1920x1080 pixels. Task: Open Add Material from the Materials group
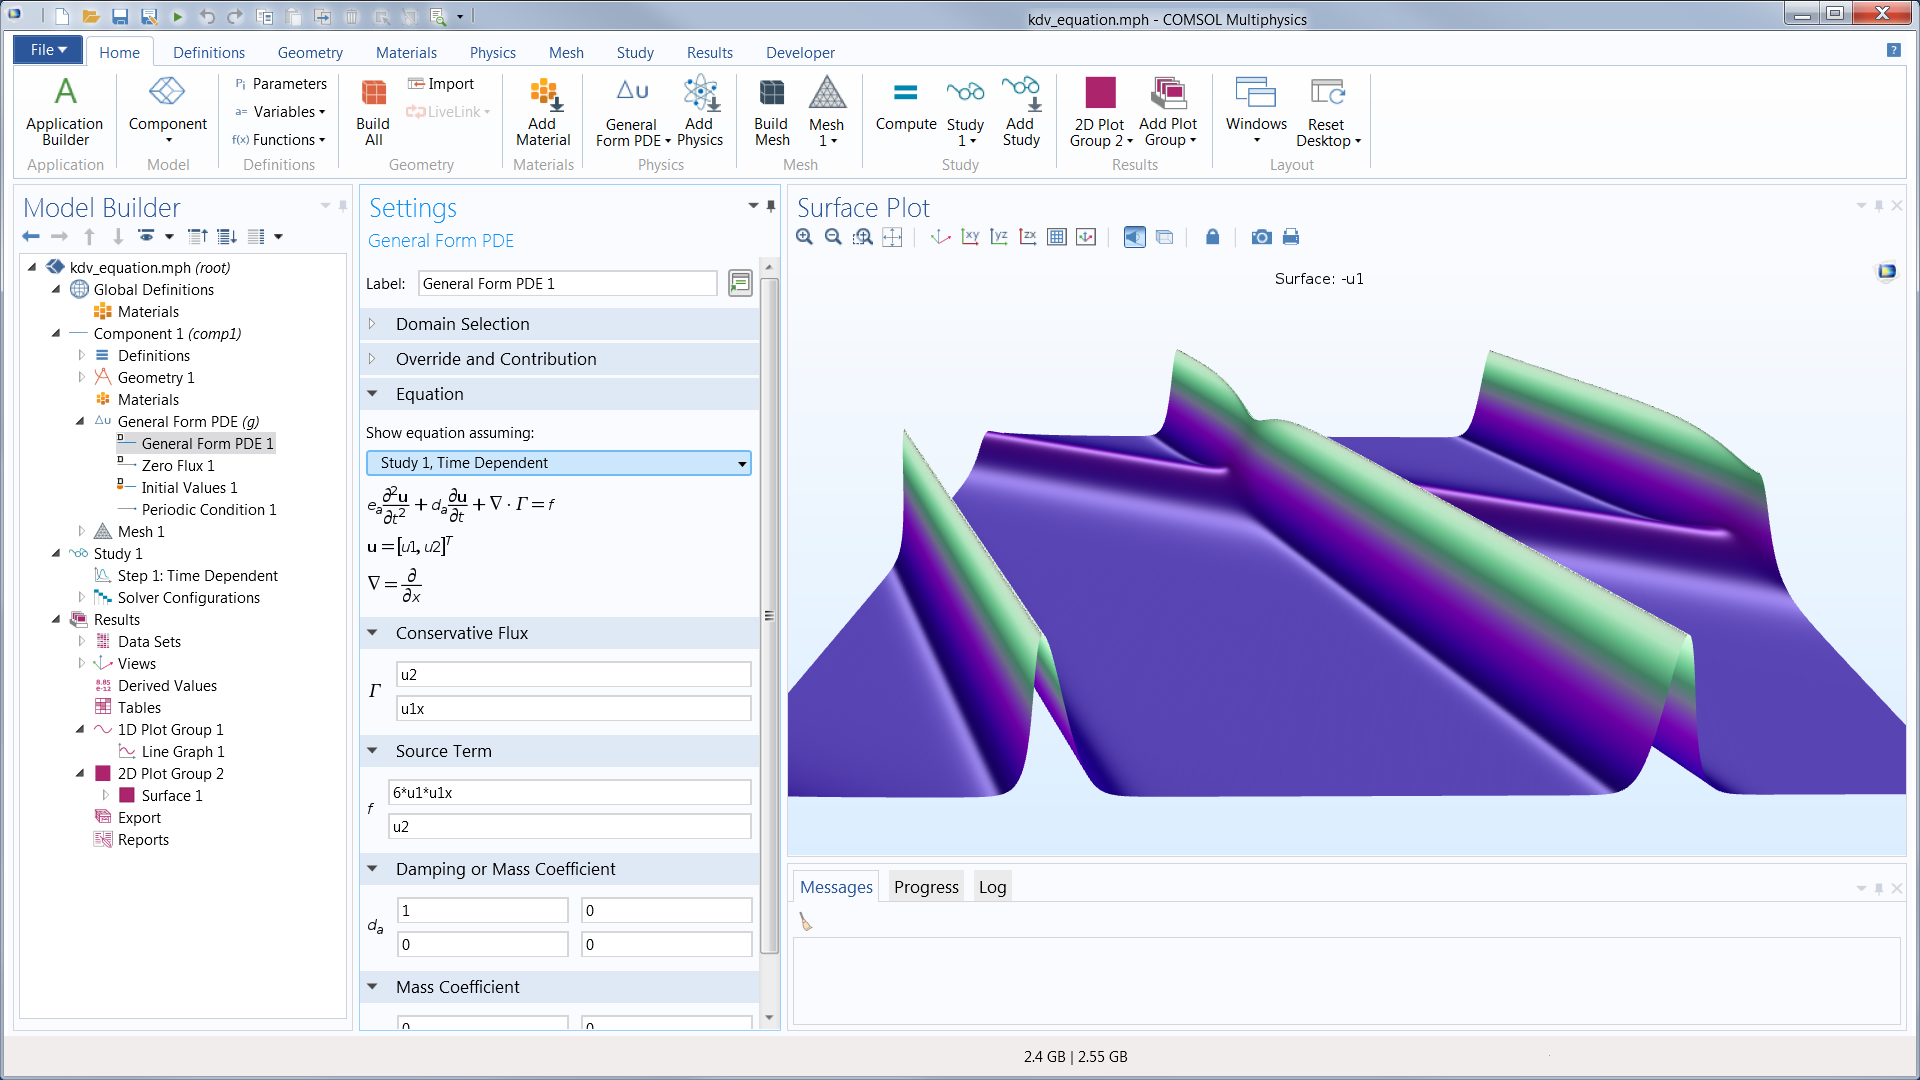(542, 110)
